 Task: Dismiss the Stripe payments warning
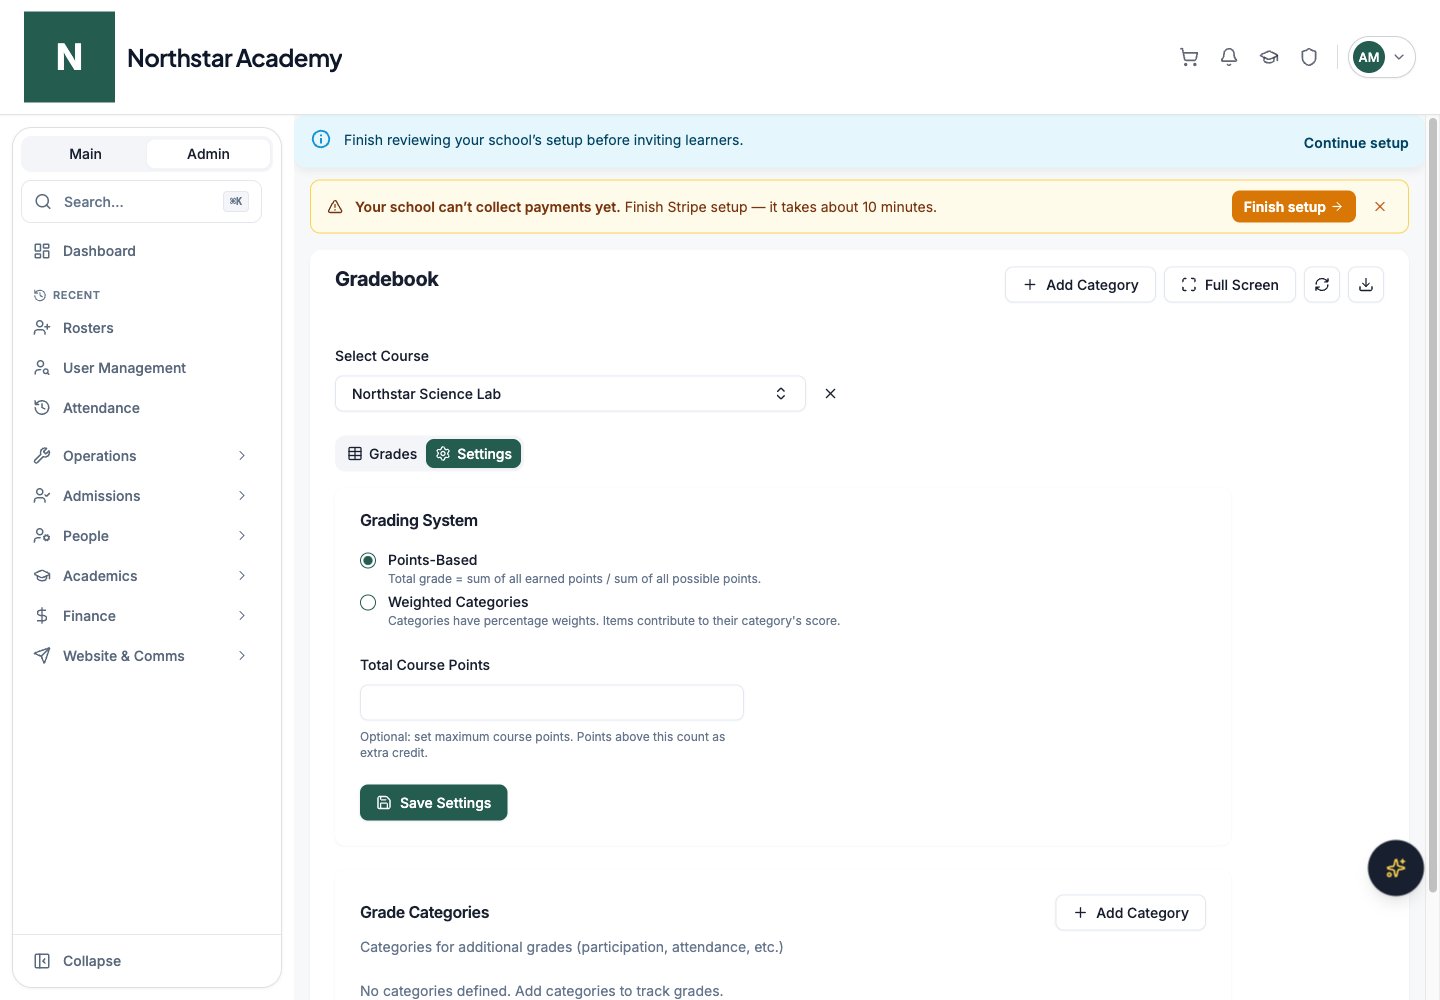click(x=1380, y=207)
